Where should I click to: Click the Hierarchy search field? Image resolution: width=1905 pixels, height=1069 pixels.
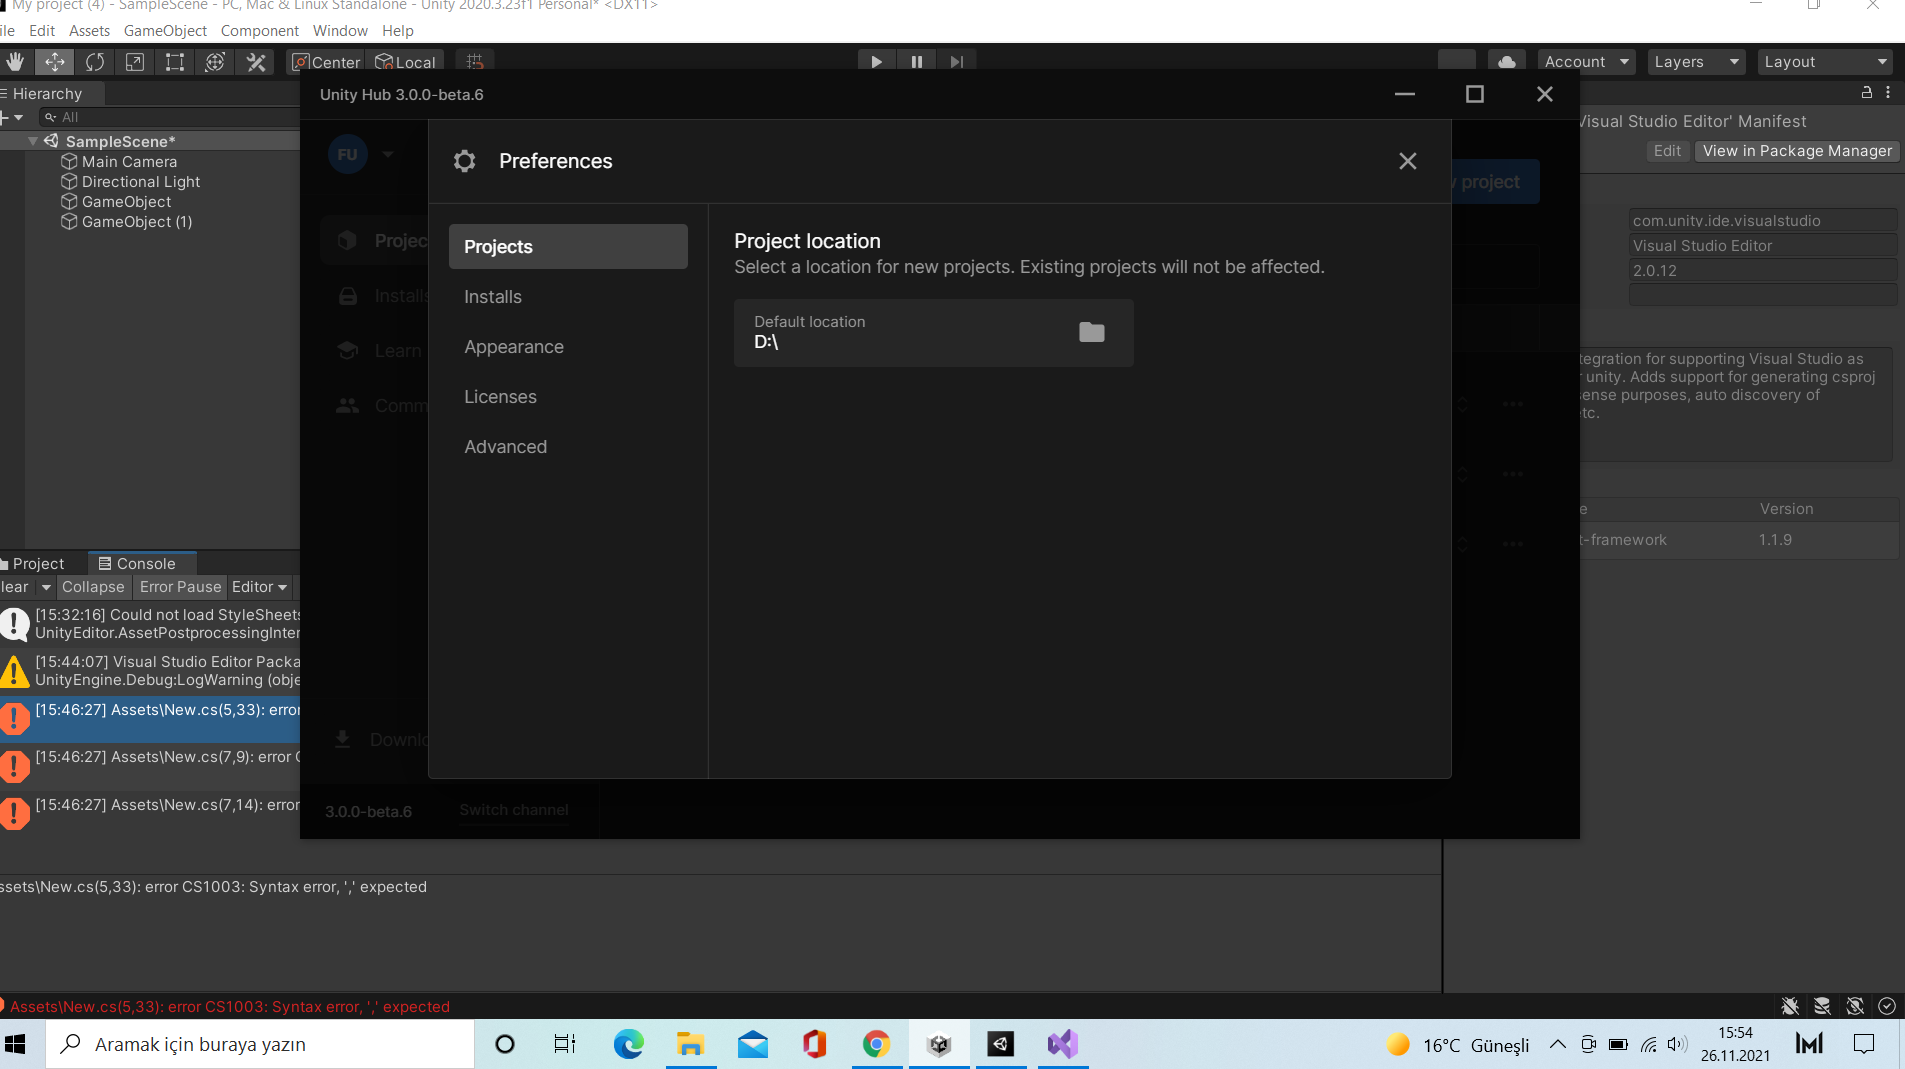(170, 117)
